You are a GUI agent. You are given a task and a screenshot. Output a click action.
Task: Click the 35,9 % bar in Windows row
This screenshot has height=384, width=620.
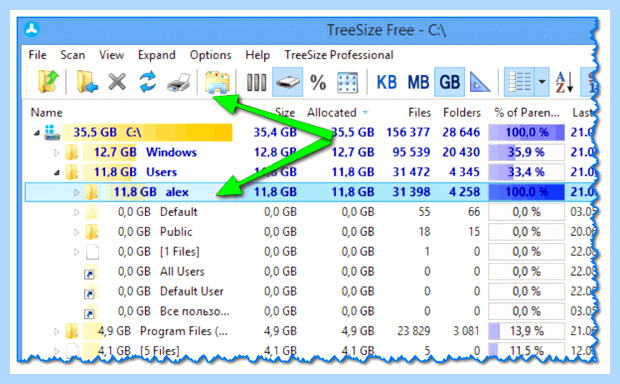tap(526, 152)
